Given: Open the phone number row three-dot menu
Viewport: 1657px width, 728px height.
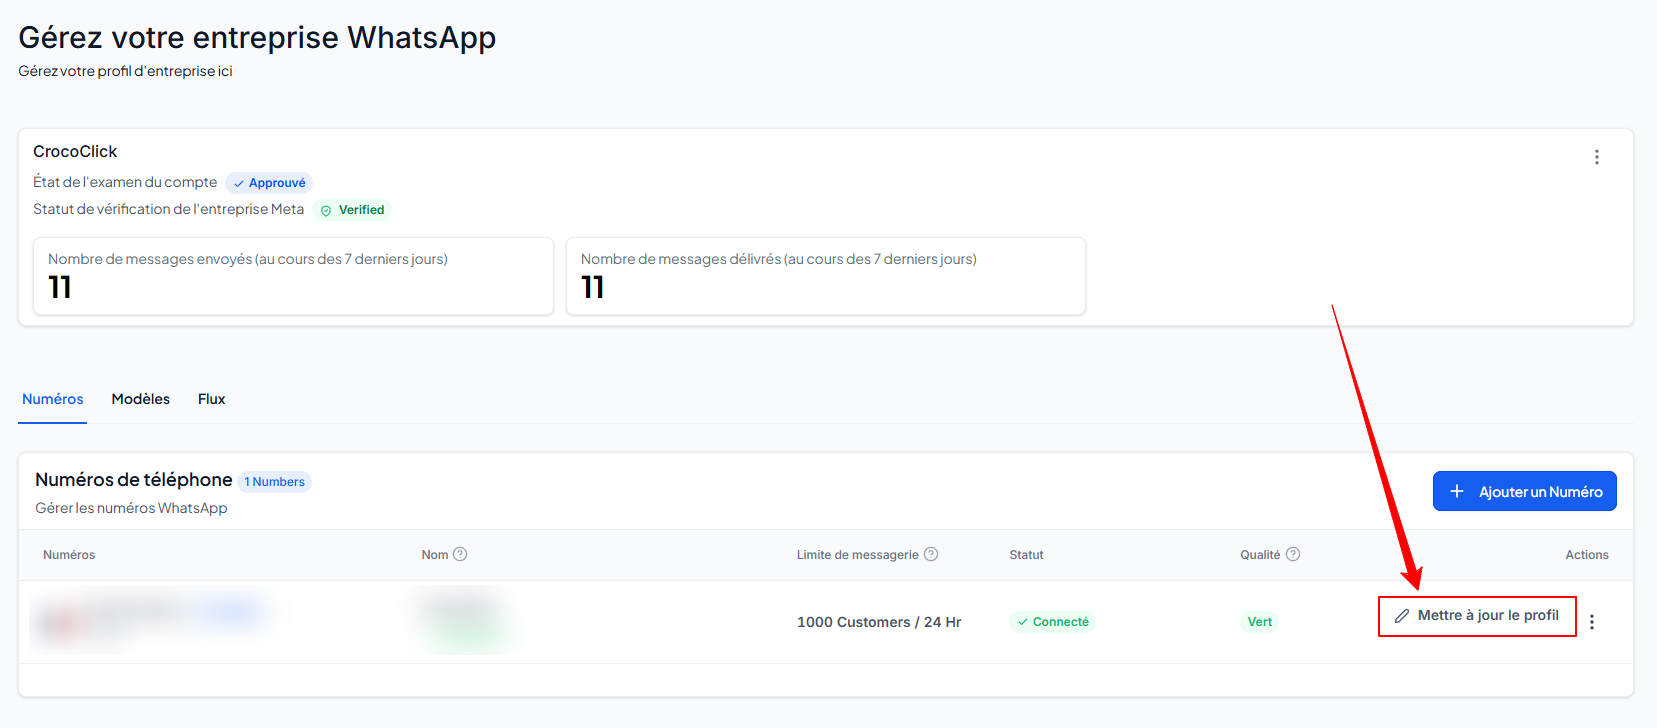Looking at the screenshot, I should pos(1592,622).
